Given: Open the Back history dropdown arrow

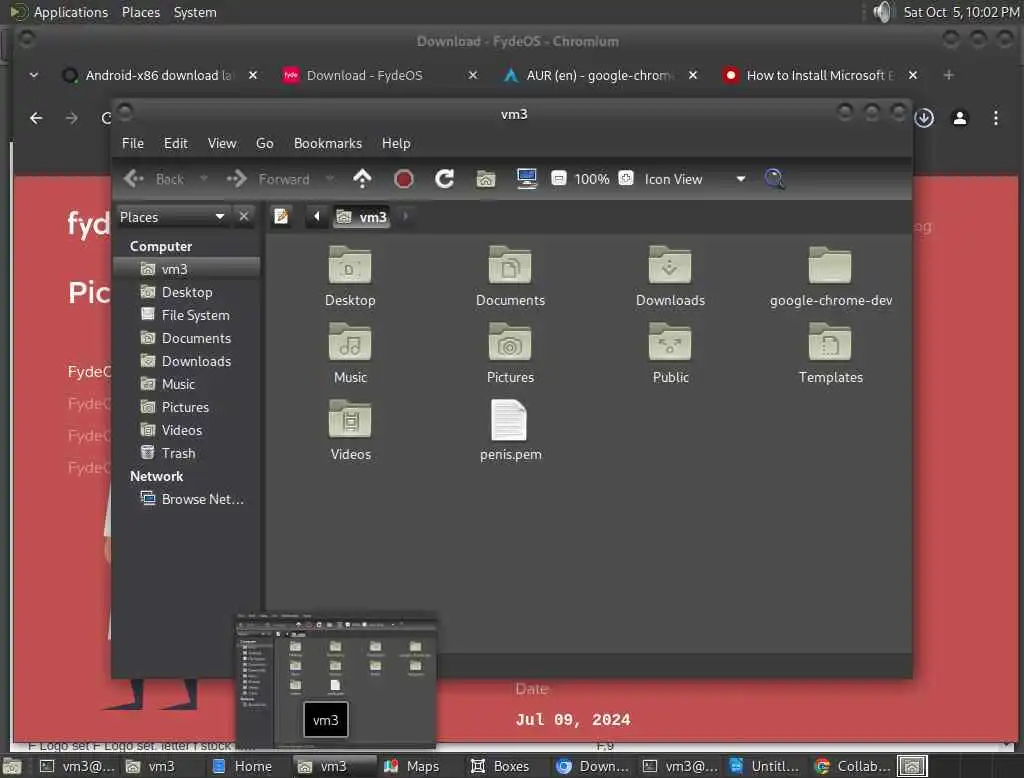Looking at the screenshot, I should (x=204, y=178).
